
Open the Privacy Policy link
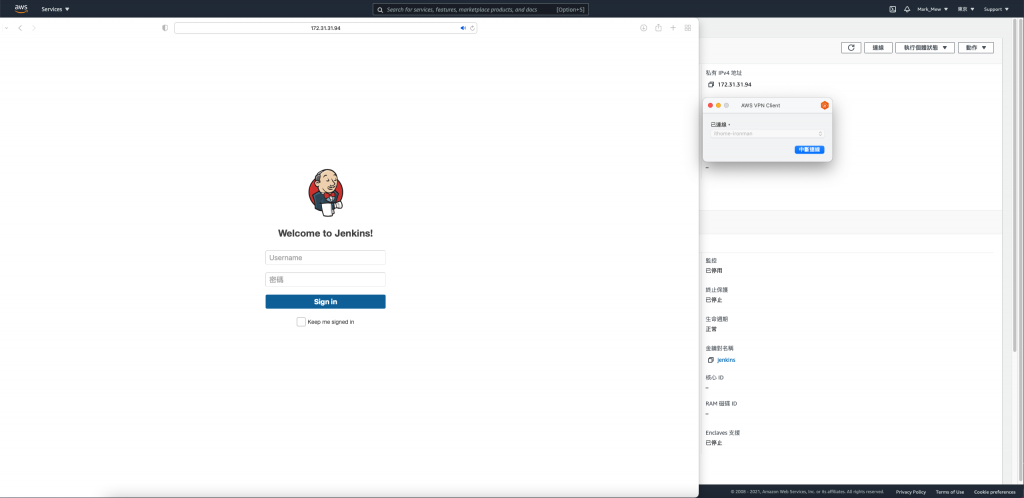coord(910,491)
